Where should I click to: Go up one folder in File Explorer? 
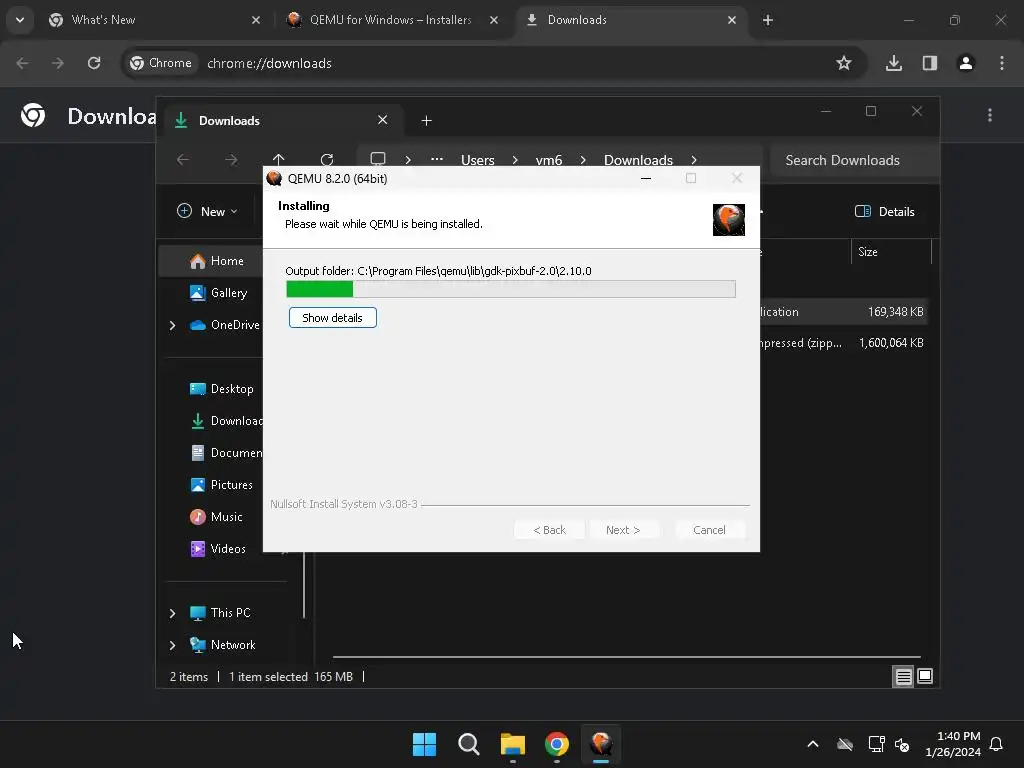tap(279, 160)
